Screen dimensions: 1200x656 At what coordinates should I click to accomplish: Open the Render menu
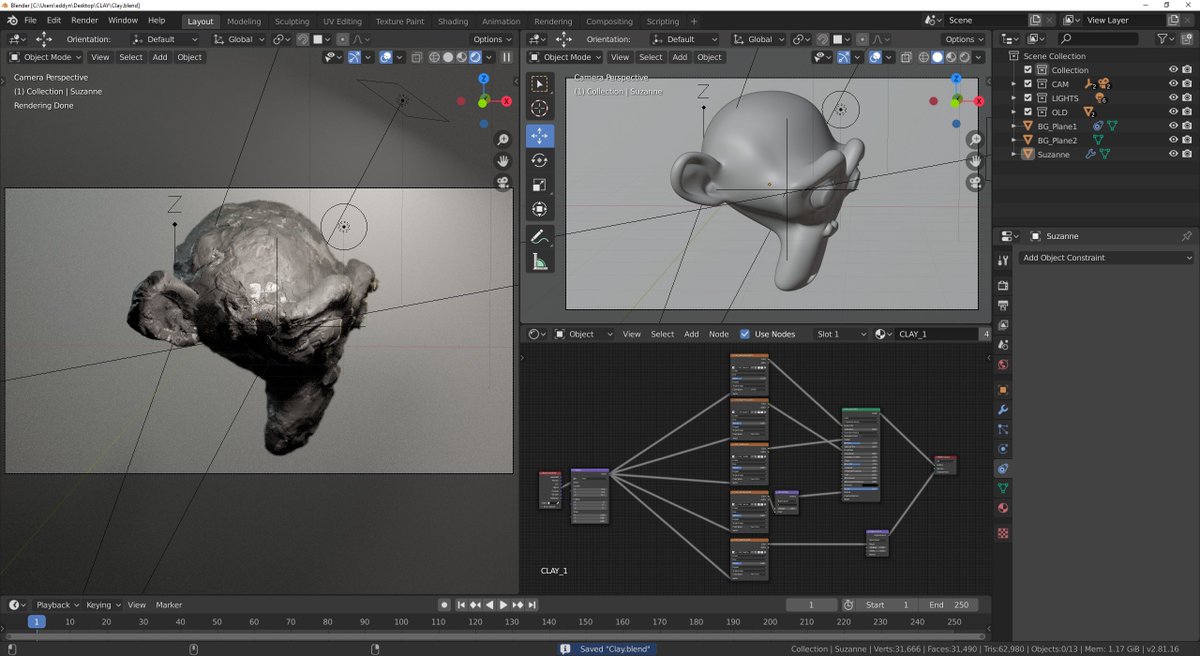click(85, 20)
